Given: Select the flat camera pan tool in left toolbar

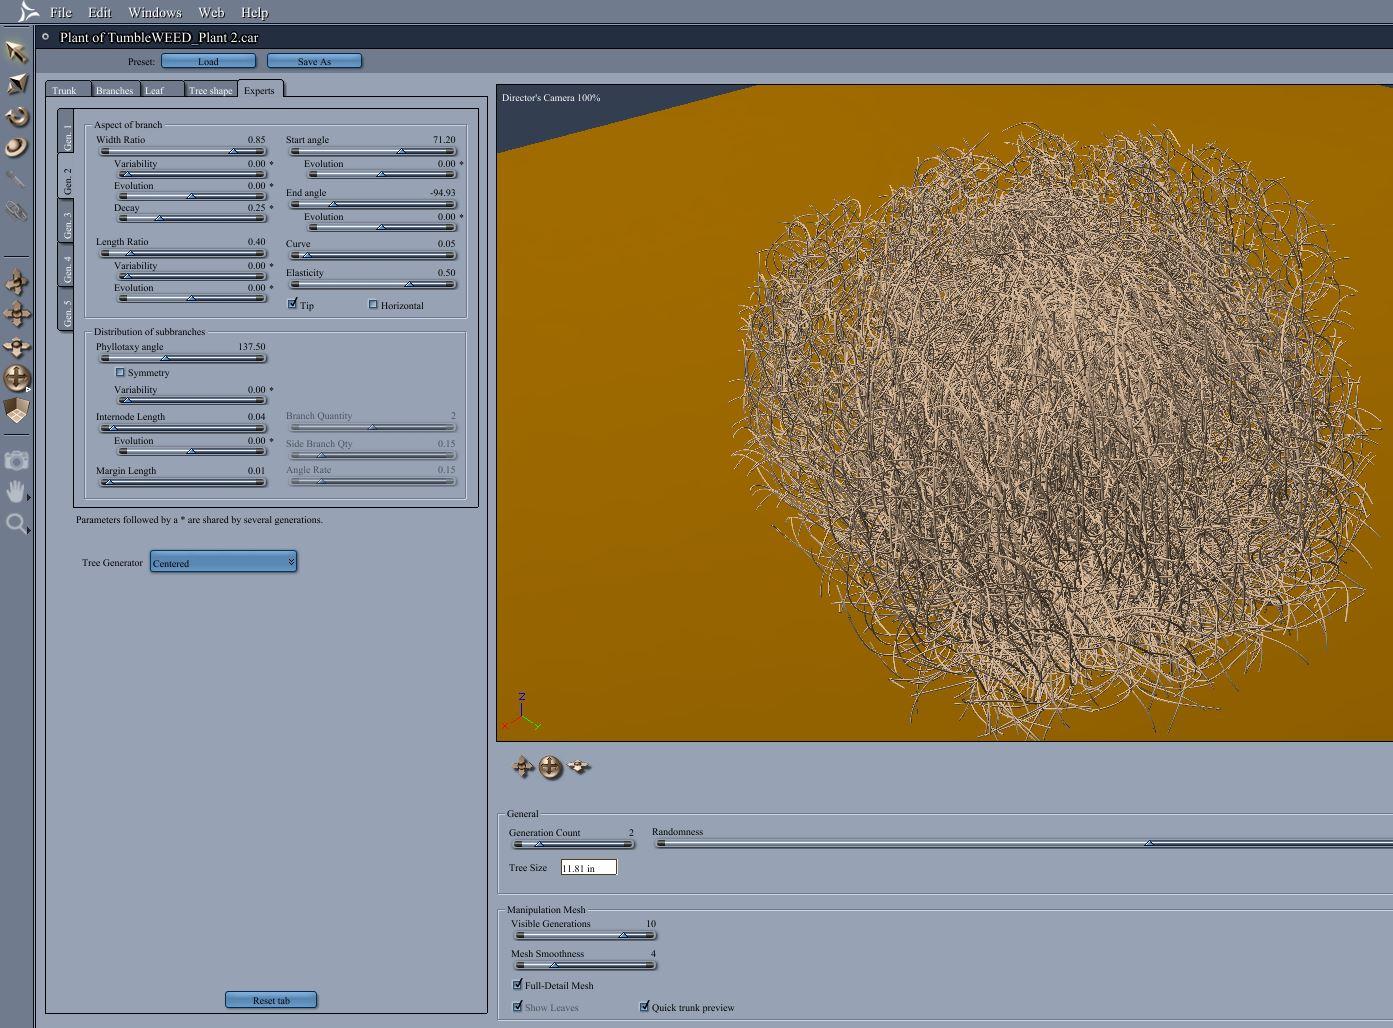Looking at the screenshot, I should pyautogui.click(x=16, y=346).
